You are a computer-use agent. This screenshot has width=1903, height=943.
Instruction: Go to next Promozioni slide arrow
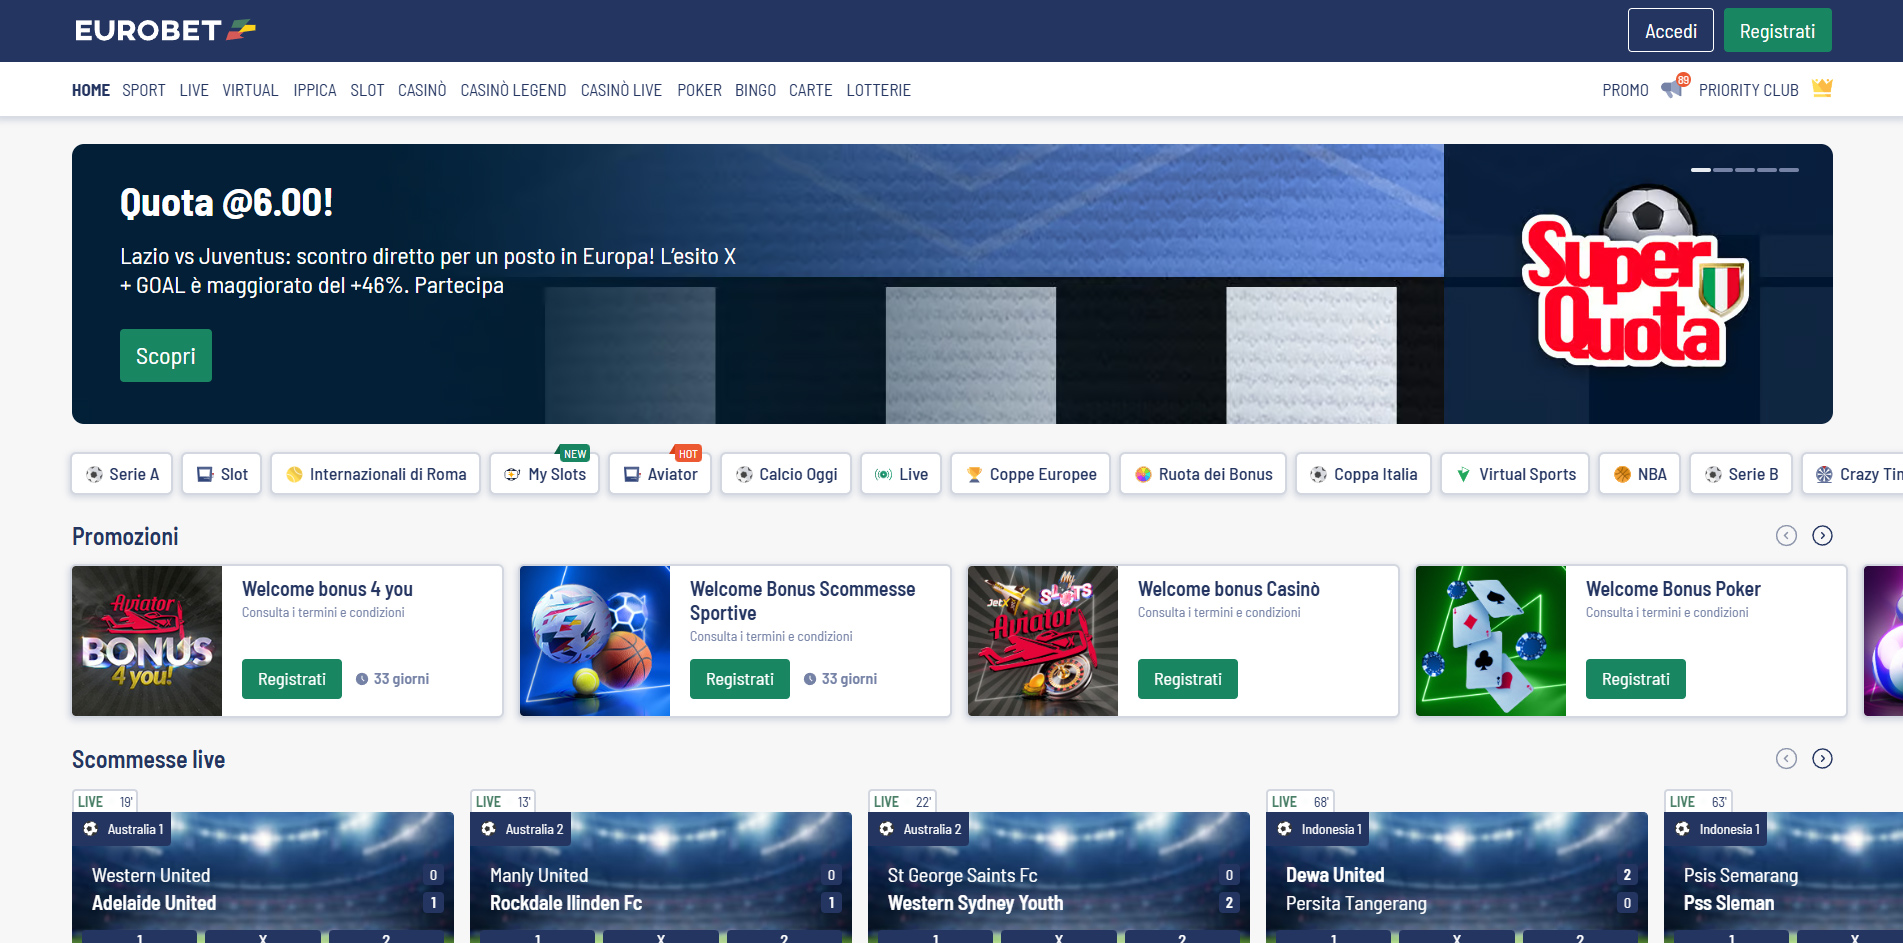pyautogui.click(x=1822, y=536)
